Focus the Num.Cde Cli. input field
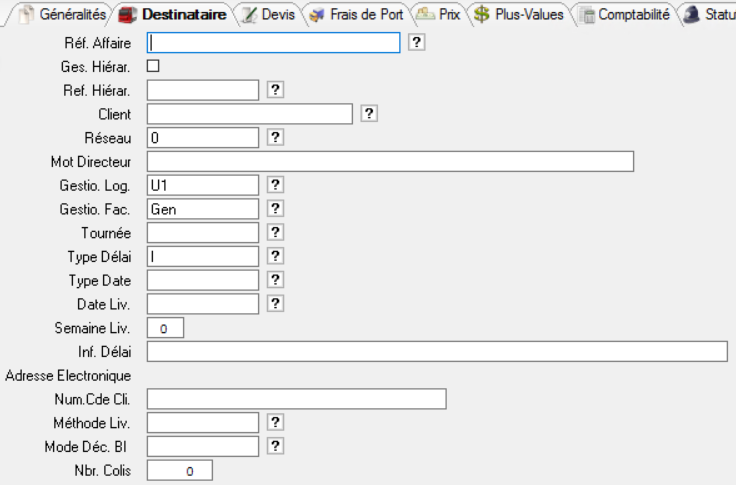736x485 pixels. point(296,399)
